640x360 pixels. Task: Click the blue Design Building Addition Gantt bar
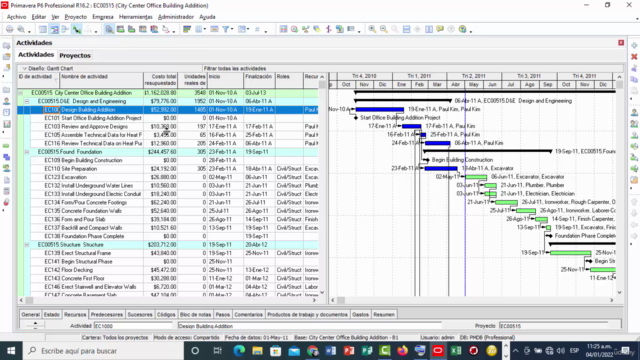(380, 109)
